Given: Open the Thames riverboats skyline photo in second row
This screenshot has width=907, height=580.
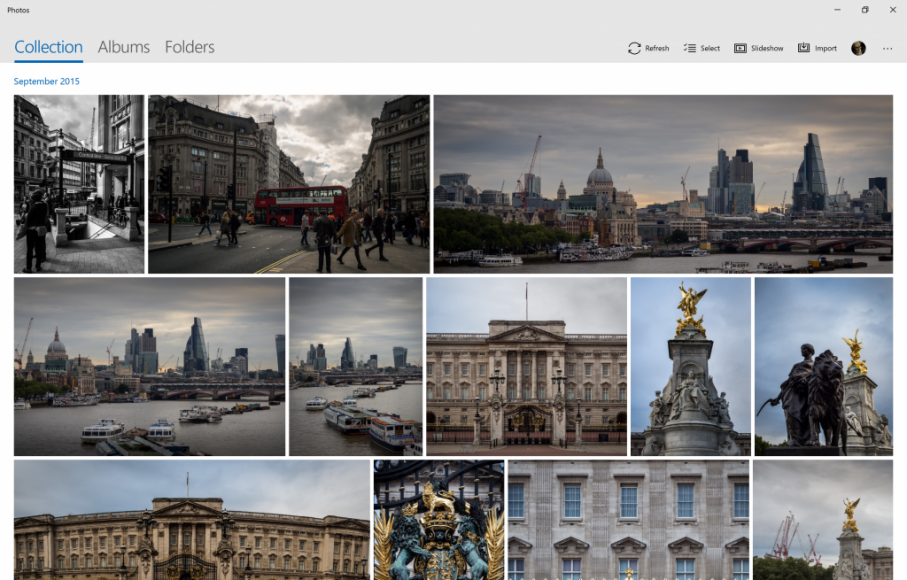Looking at the screenshot, I should point(149,366).
